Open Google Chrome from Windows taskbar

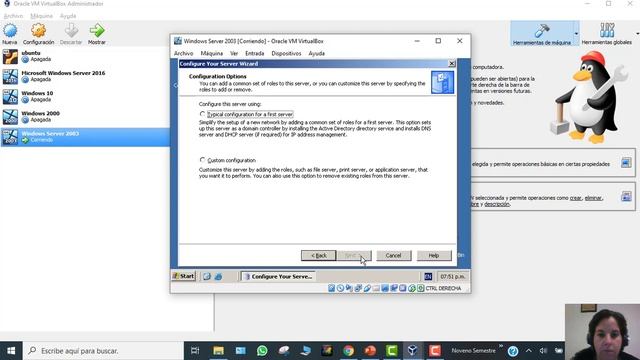pyautogui.click(x=348, y=351)
